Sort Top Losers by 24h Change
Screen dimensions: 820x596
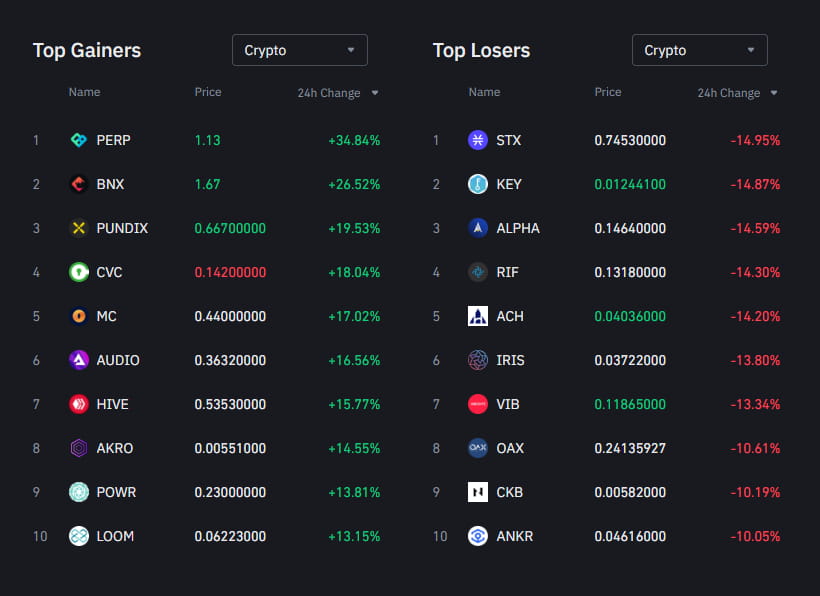737,93
